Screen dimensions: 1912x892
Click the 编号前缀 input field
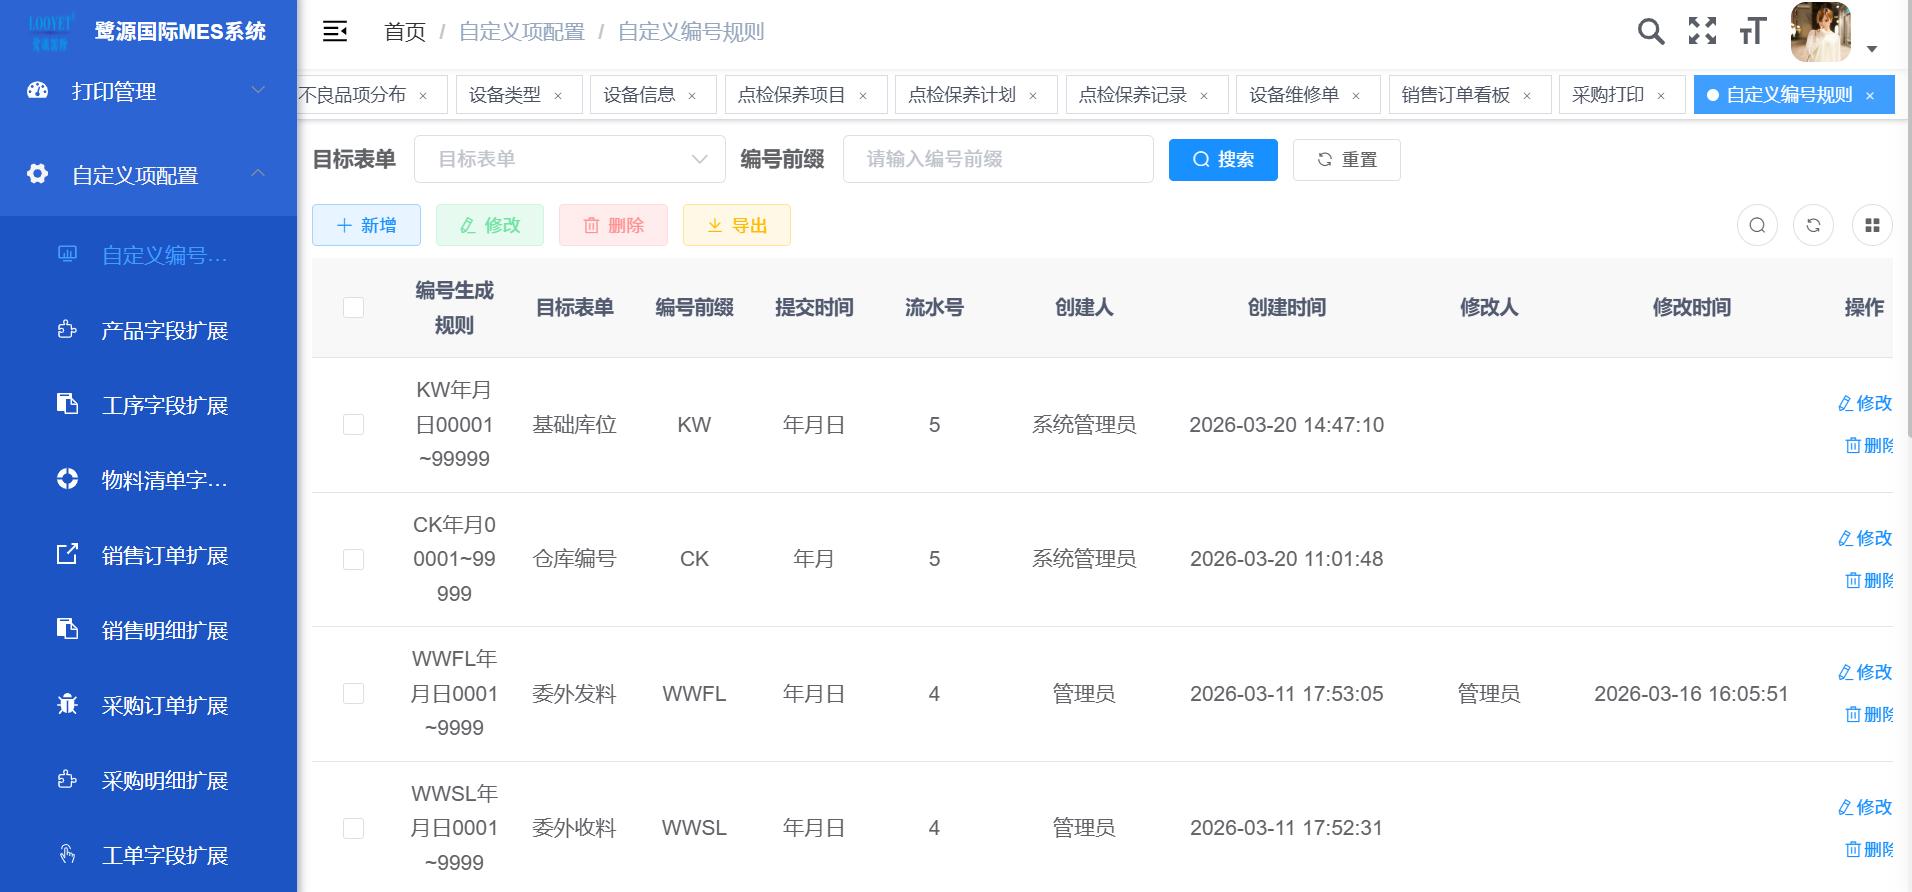click(997, 159)
